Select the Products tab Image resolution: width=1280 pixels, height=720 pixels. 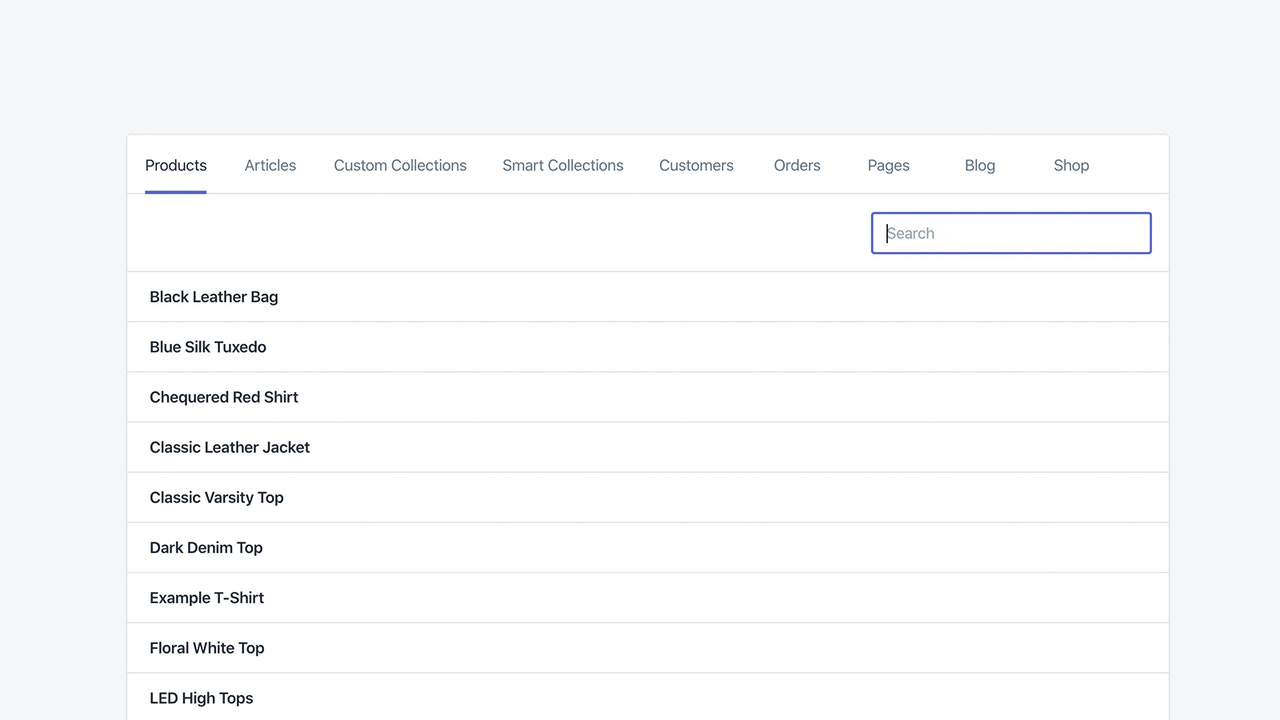click(176, 165)
